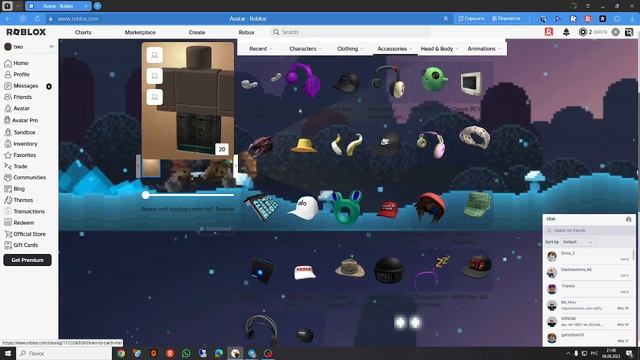
Task: Select the purple headphones accessory
Action: pyautogui.click(x=303, y=80)
